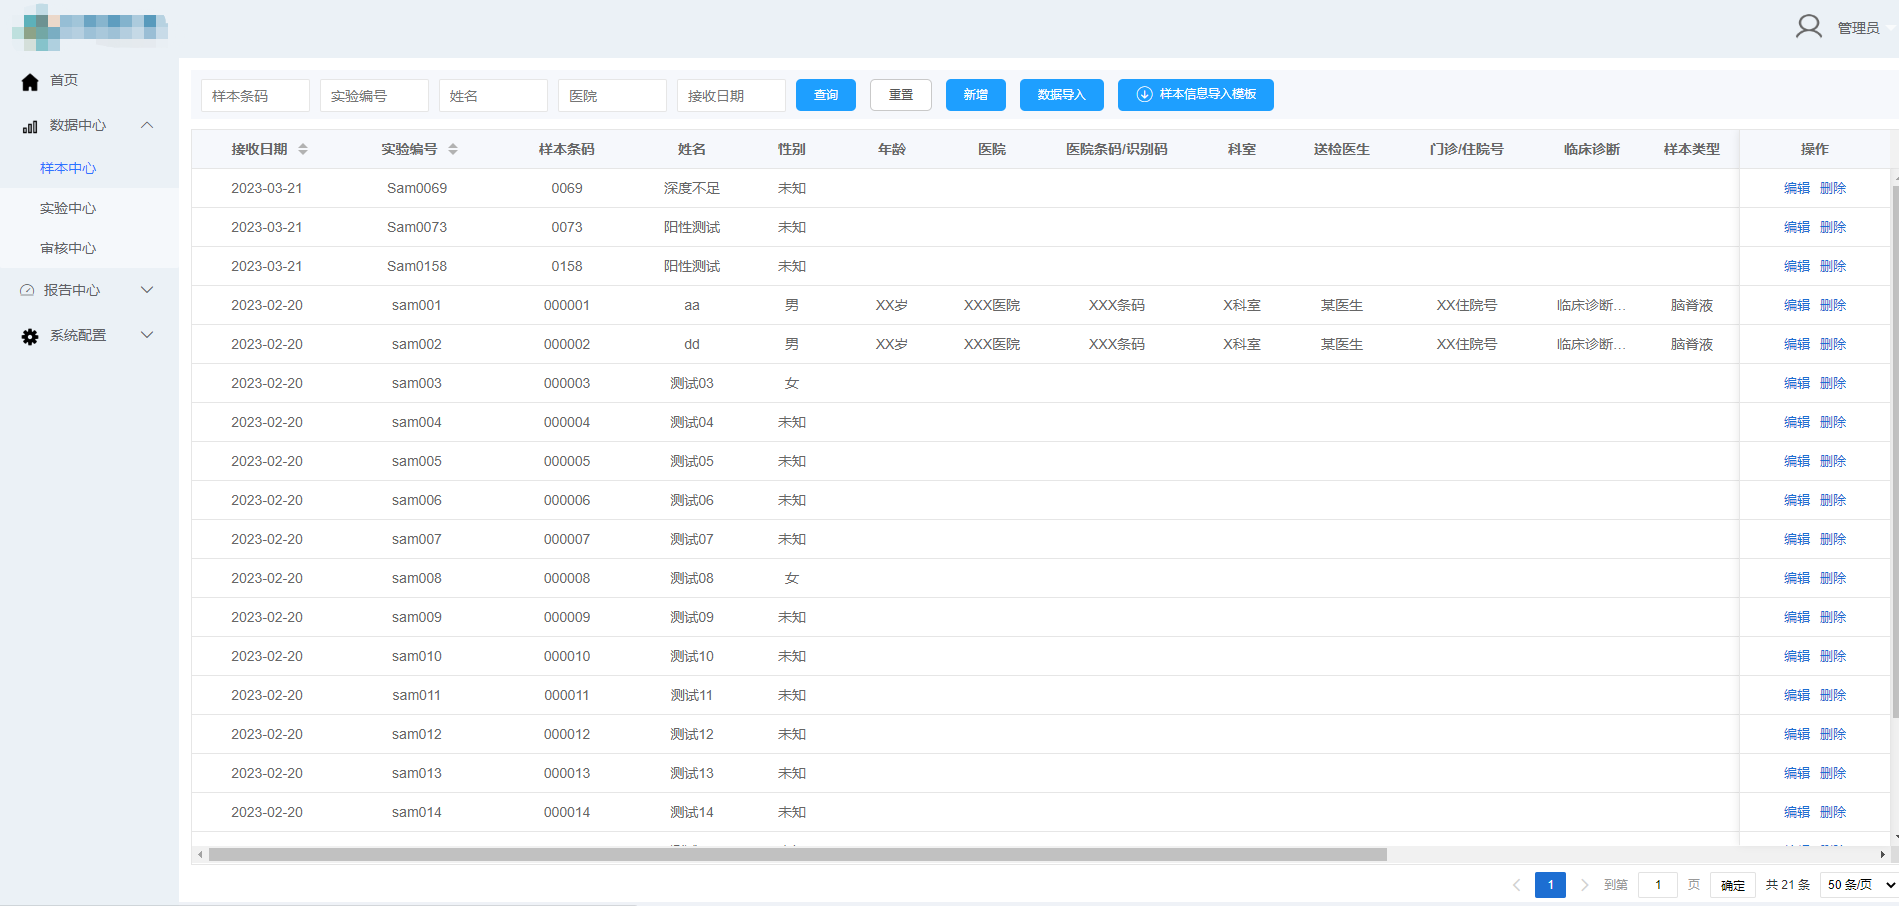Click the 临床诊断 column header

point(1592,149)
